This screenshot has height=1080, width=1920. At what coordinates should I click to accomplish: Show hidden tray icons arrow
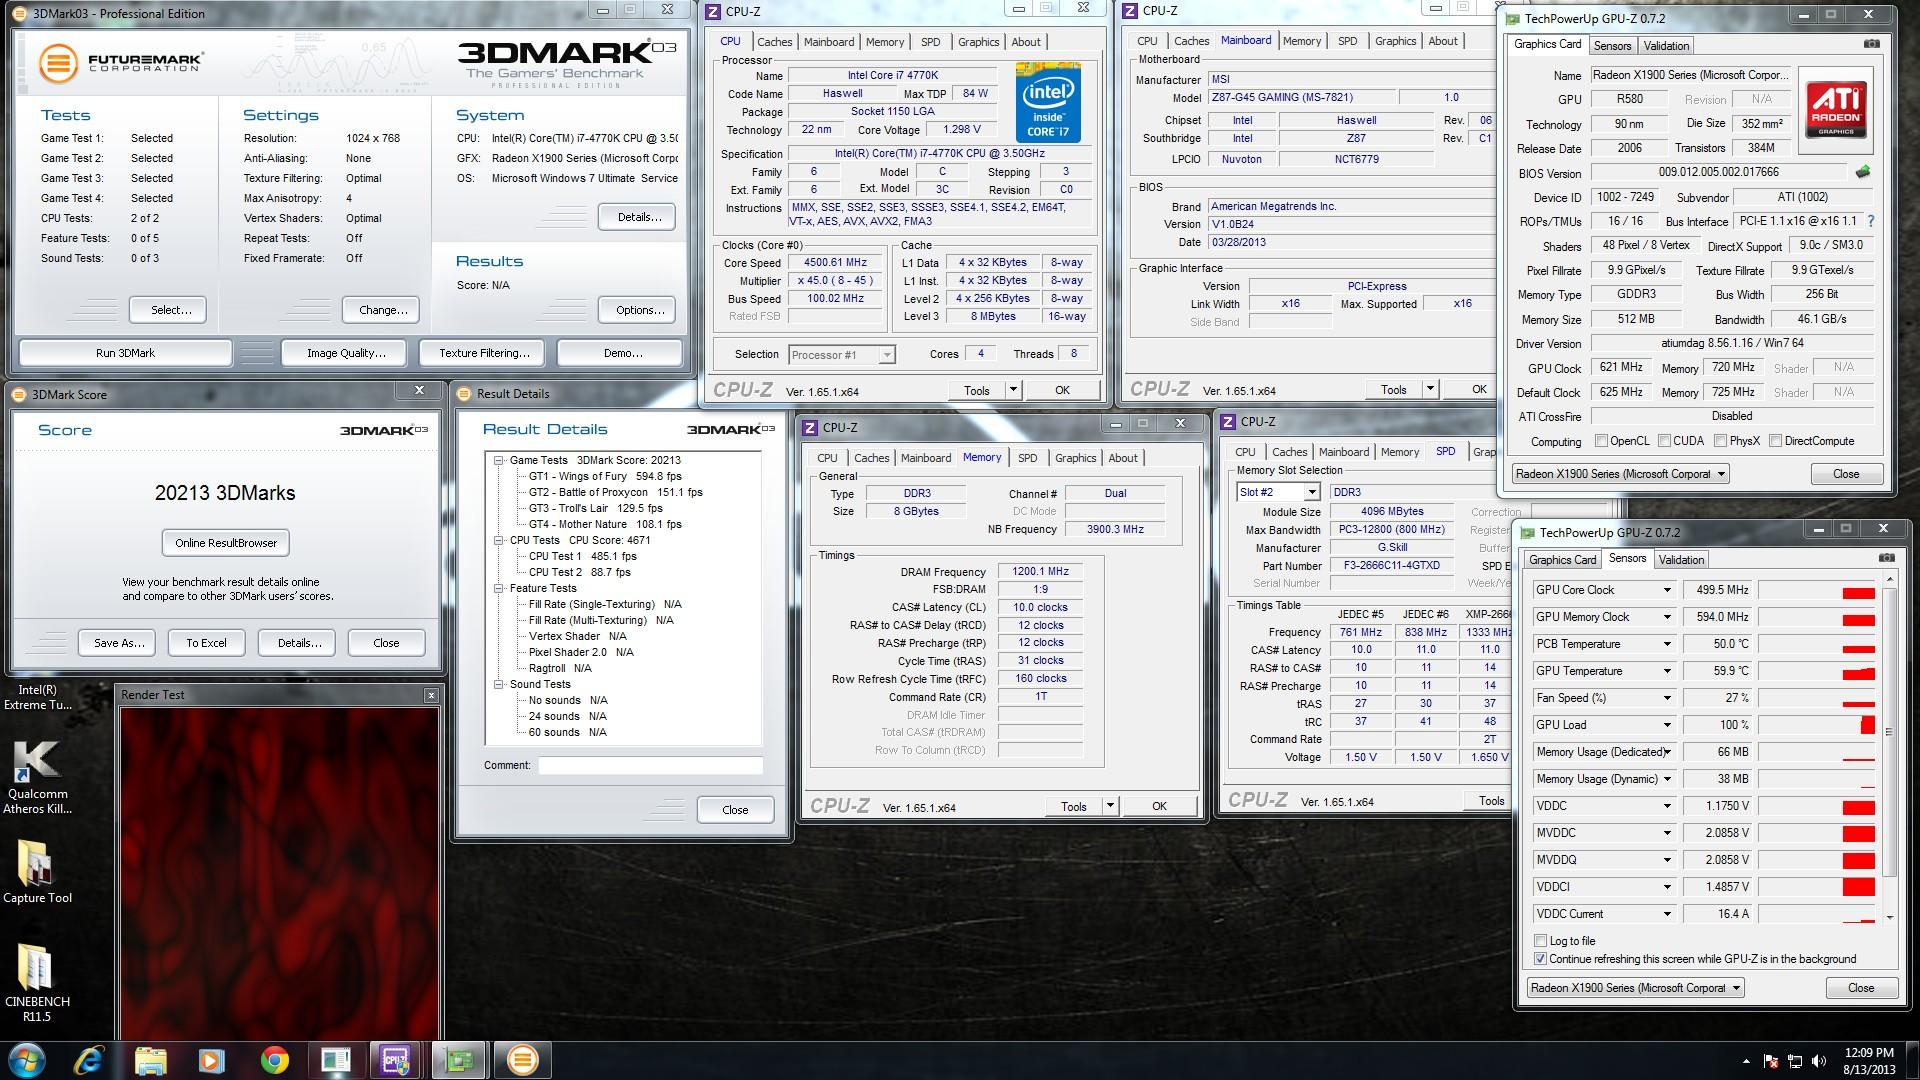pyautogui.click(x=1746, y=1061)
